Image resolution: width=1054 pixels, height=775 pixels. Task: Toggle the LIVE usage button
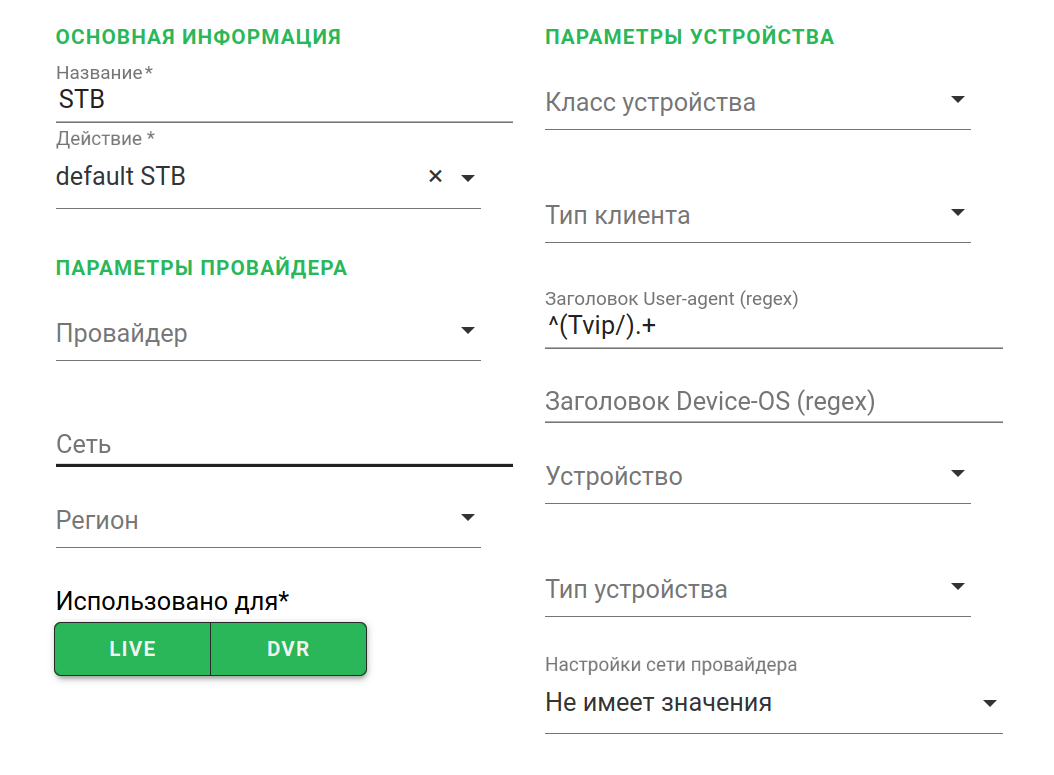pos(133,649)
